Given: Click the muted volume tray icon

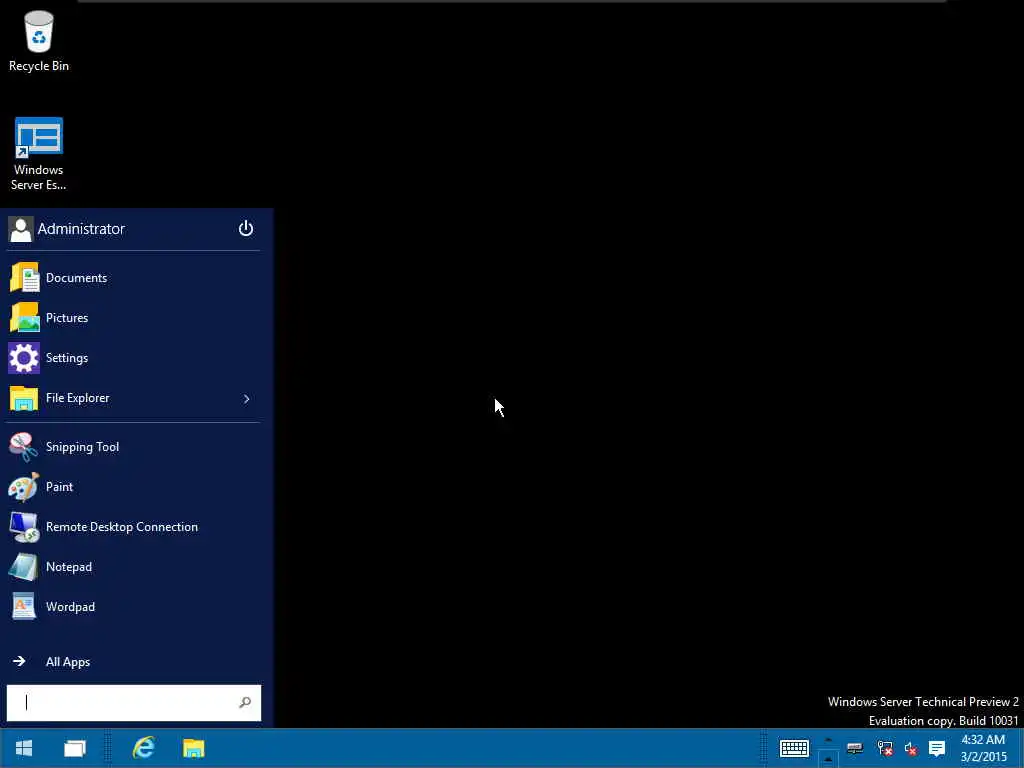Looking at the screenshot, I should [910, 748].
